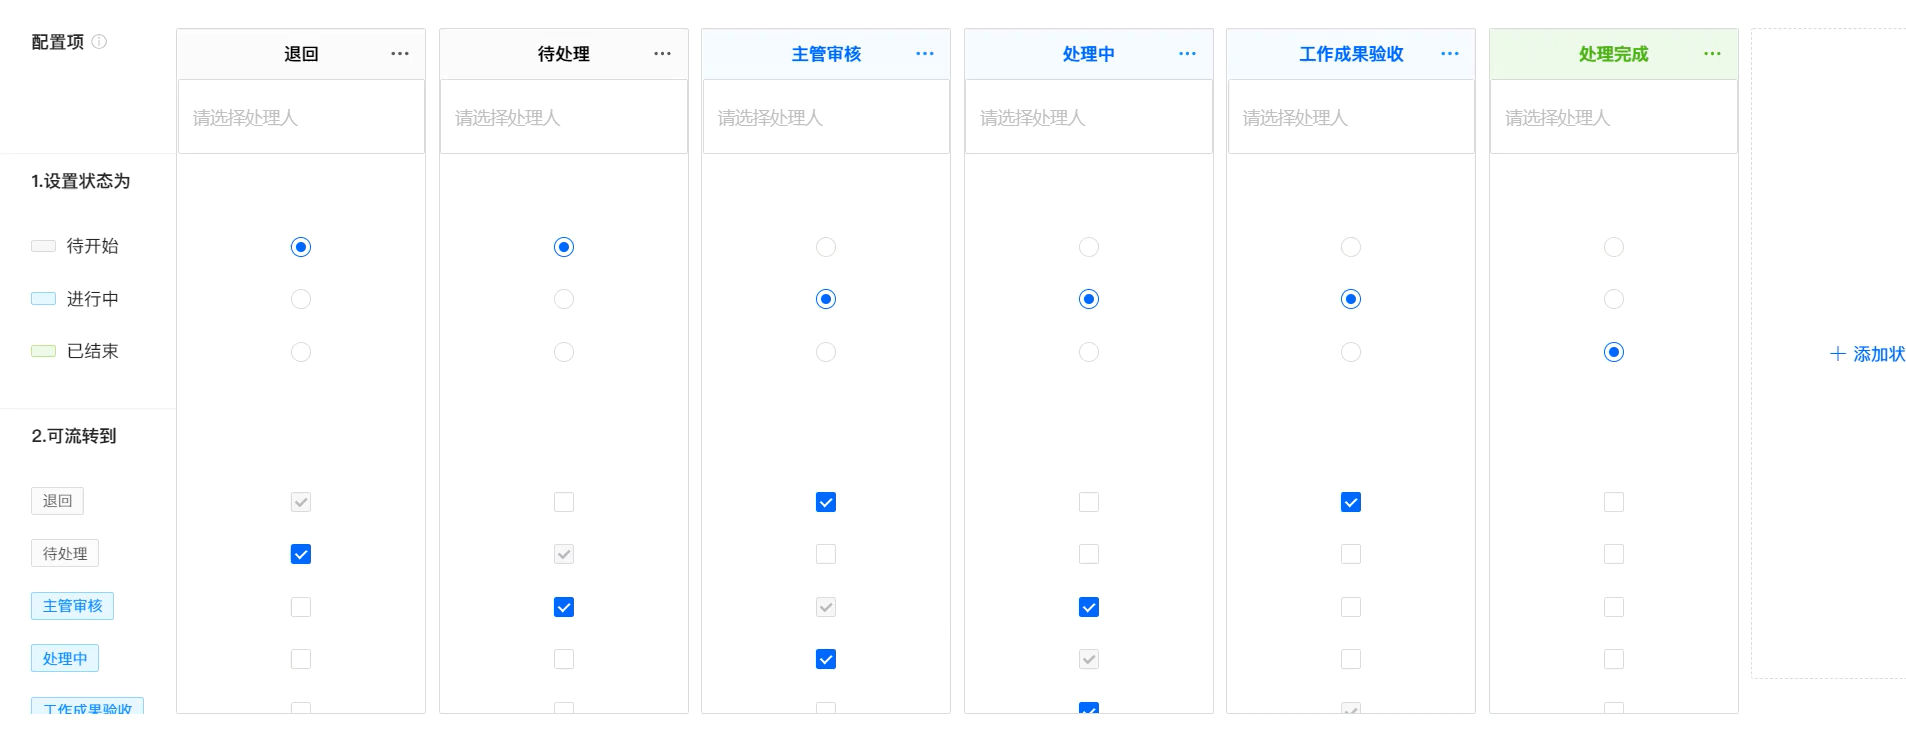Uncheck 退回 transition in 主管审核 column
The image size is (1906, 742).
tap(826, 502)
